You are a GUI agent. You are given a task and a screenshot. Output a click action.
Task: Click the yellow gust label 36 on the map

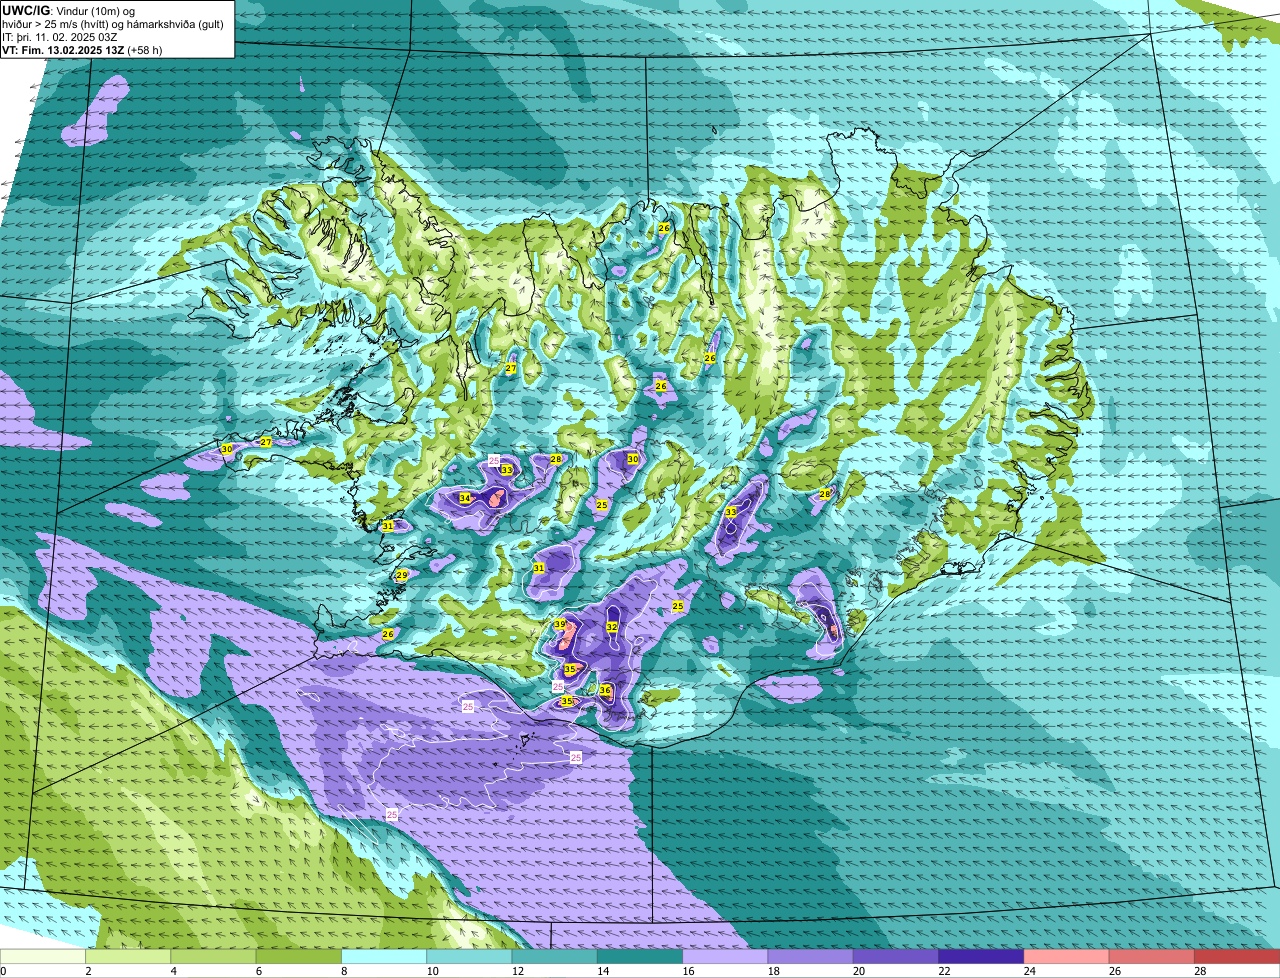605,690
